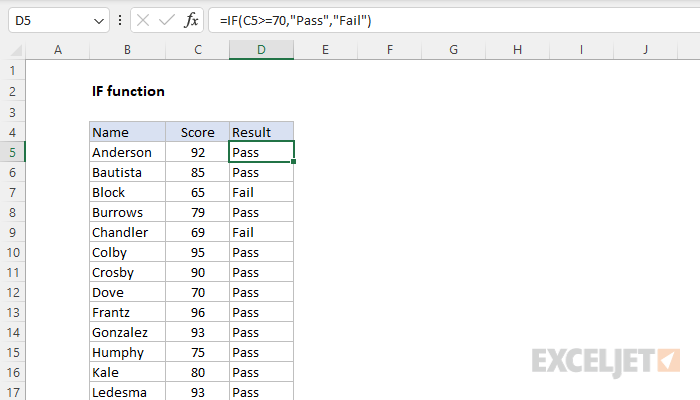
Task: Select the cell containing Chandler
Action: click(127, 232)
